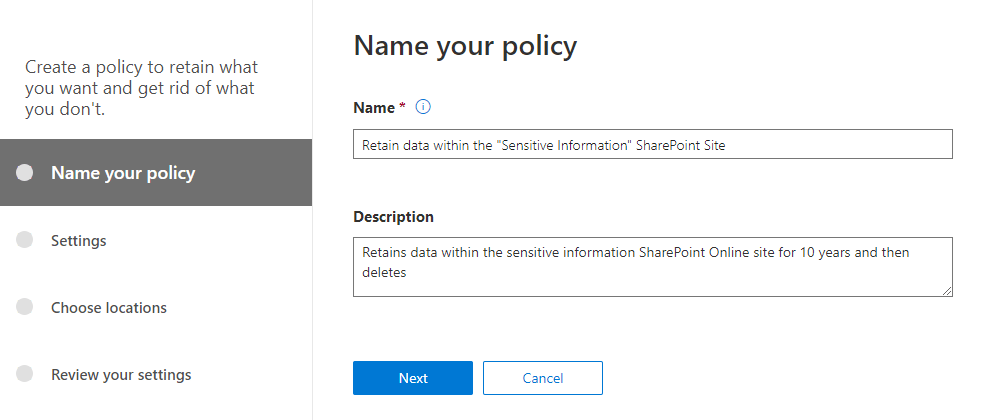The width and height of the screenshot is (1002, 420).
Task: Cancel the policy creation
Action: 542,378
